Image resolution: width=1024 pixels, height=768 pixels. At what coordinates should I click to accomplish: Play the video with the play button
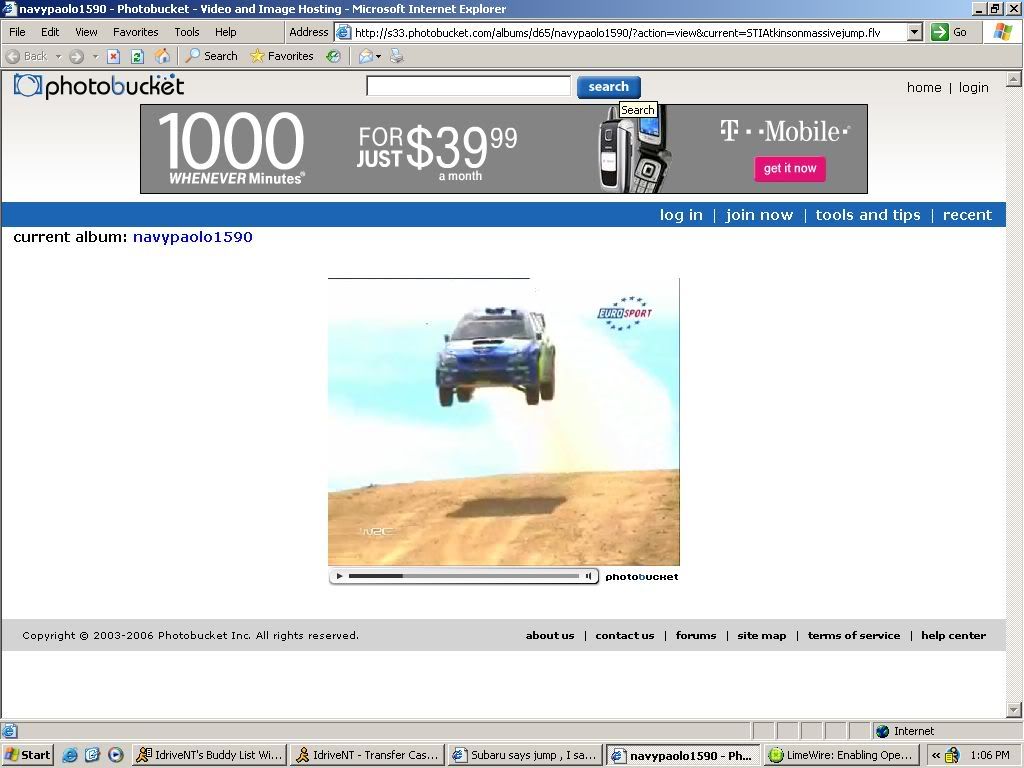pos(339,576)
